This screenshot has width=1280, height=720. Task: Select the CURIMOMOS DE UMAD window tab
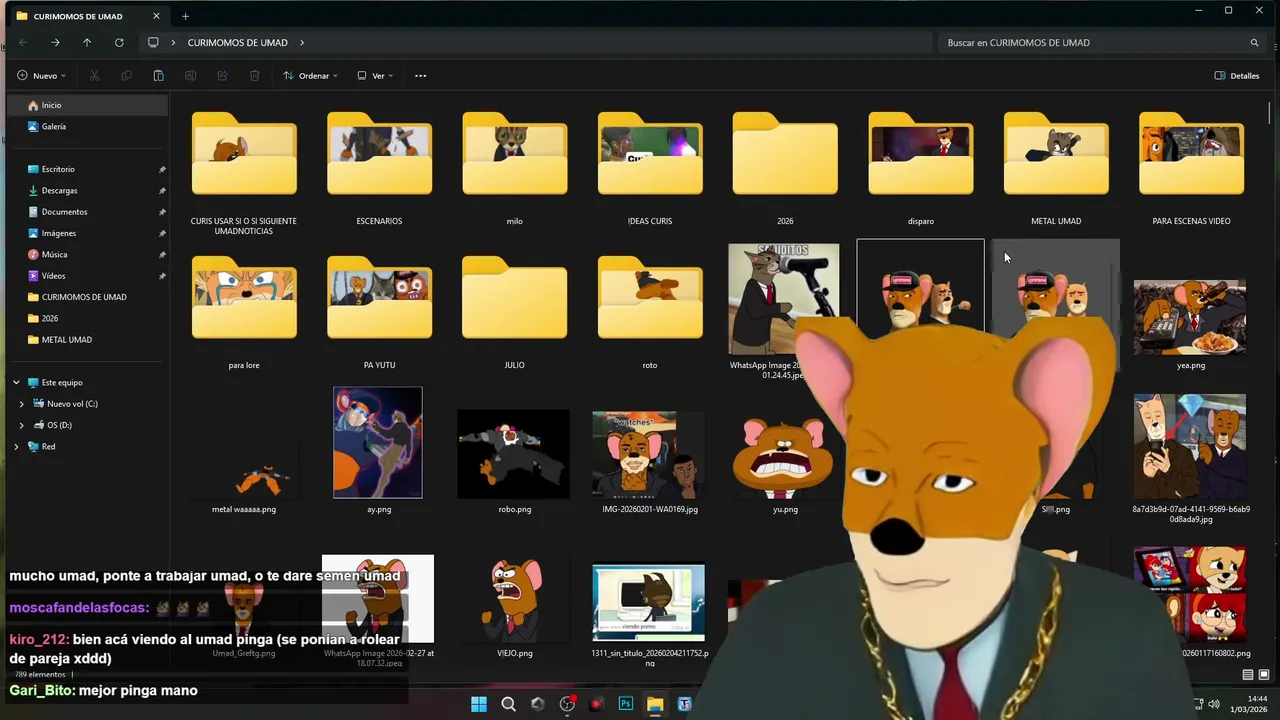[x=86, y=16]
